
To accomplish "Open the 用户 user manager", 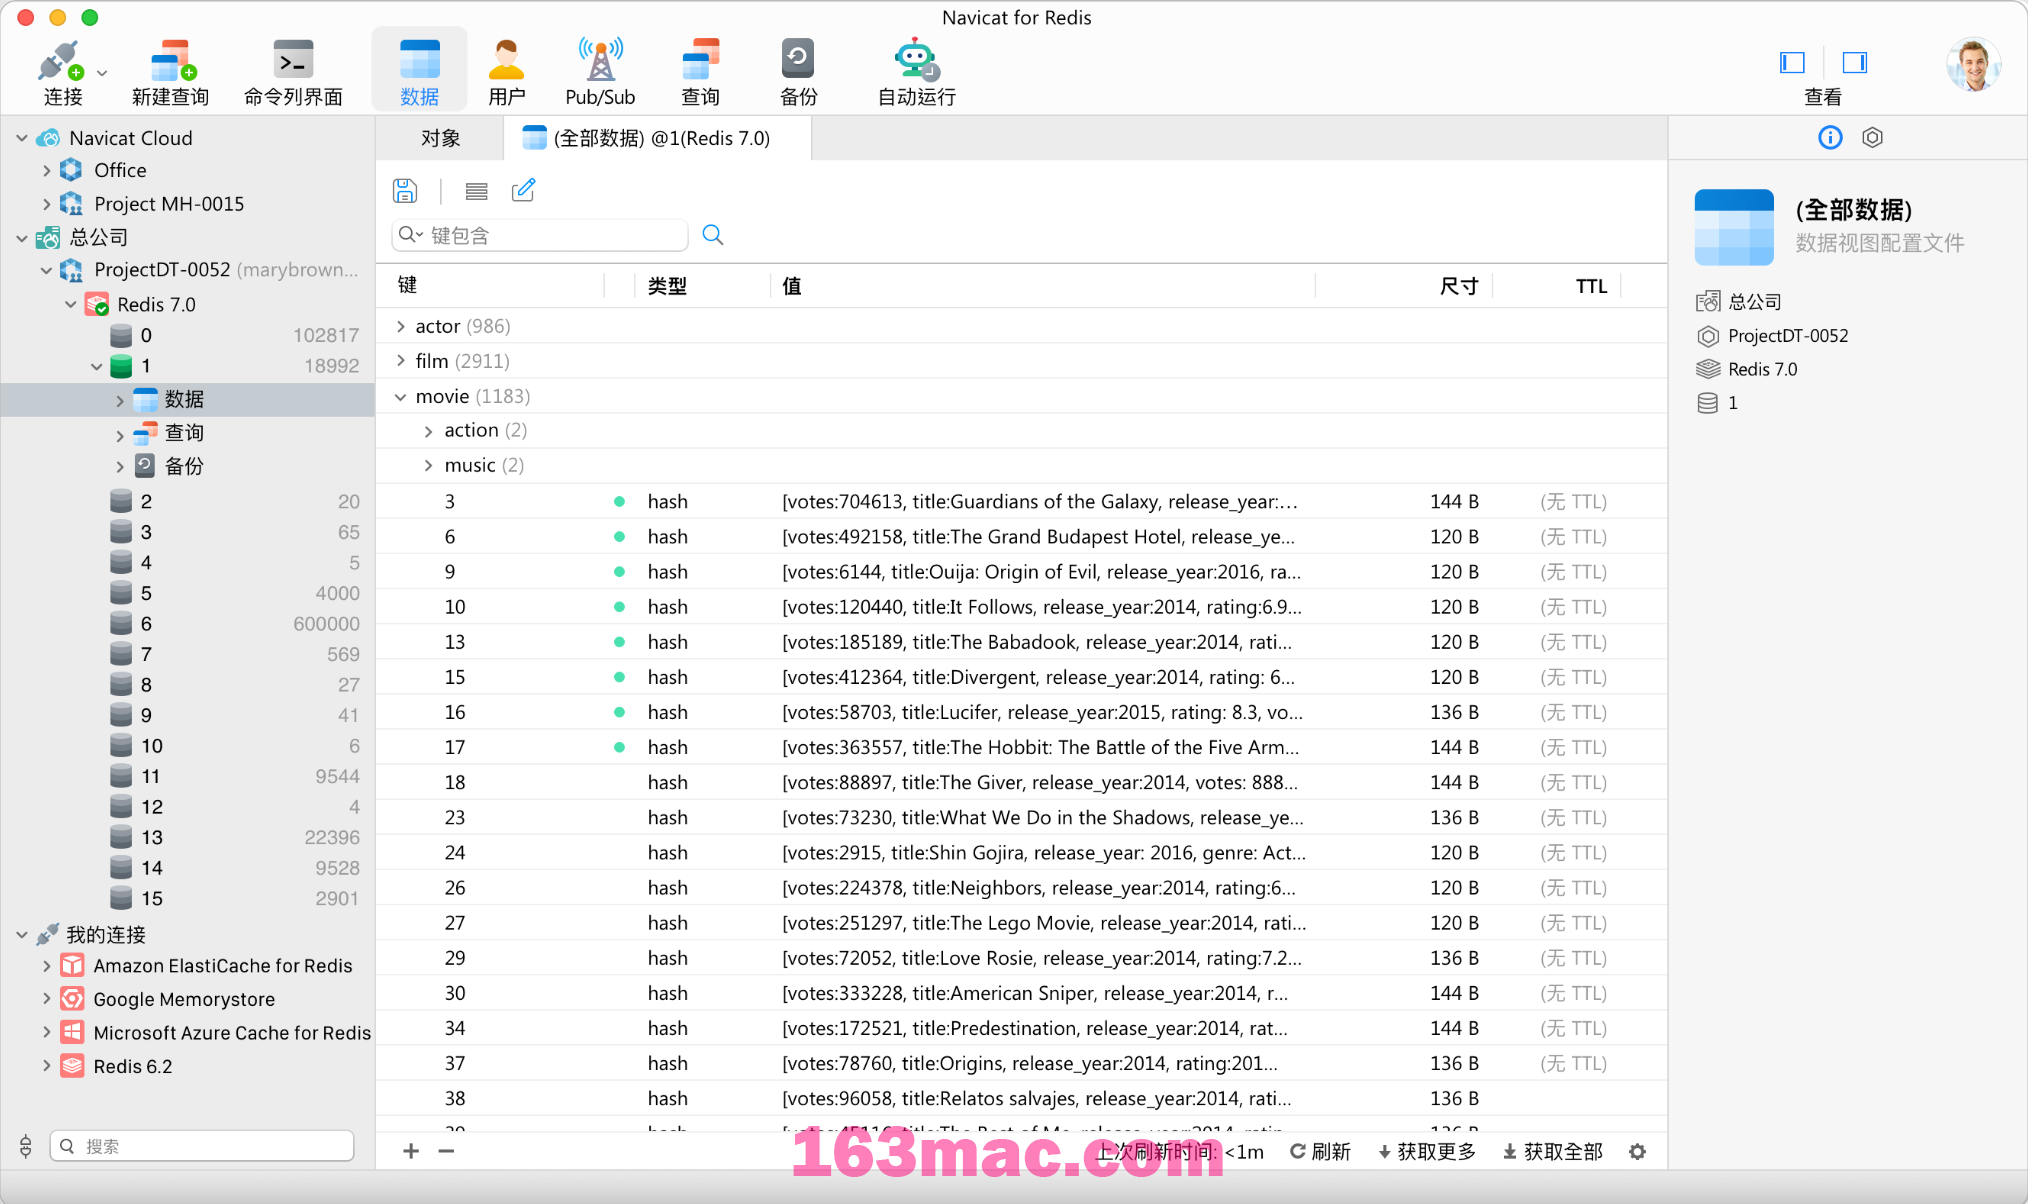I will coord(506,70).
